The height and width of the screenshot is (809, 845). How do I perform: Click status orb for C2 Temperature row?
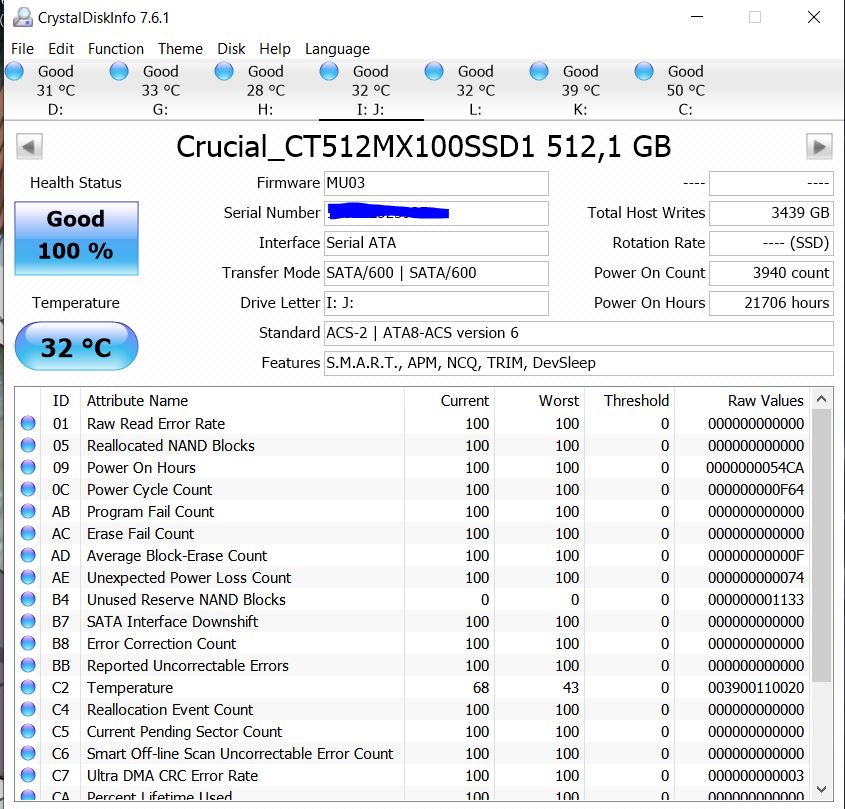(28, 688)
